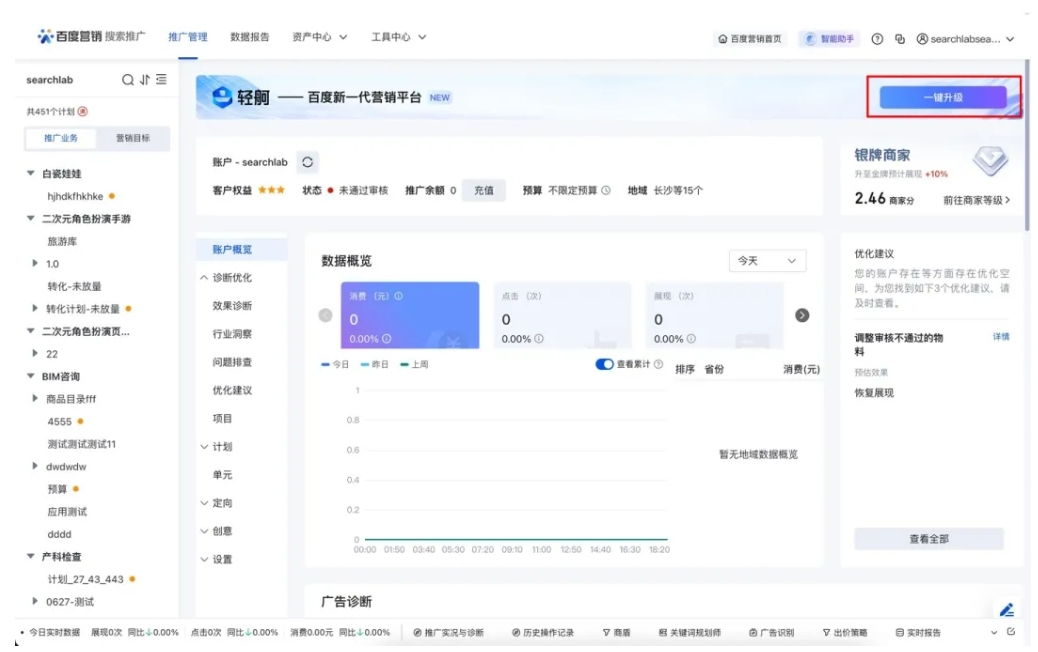The height and width of the screenshot is (652, 1038).
Task: Select the 推广业务 sidebar tab
Action: click(x=61, y=138)
